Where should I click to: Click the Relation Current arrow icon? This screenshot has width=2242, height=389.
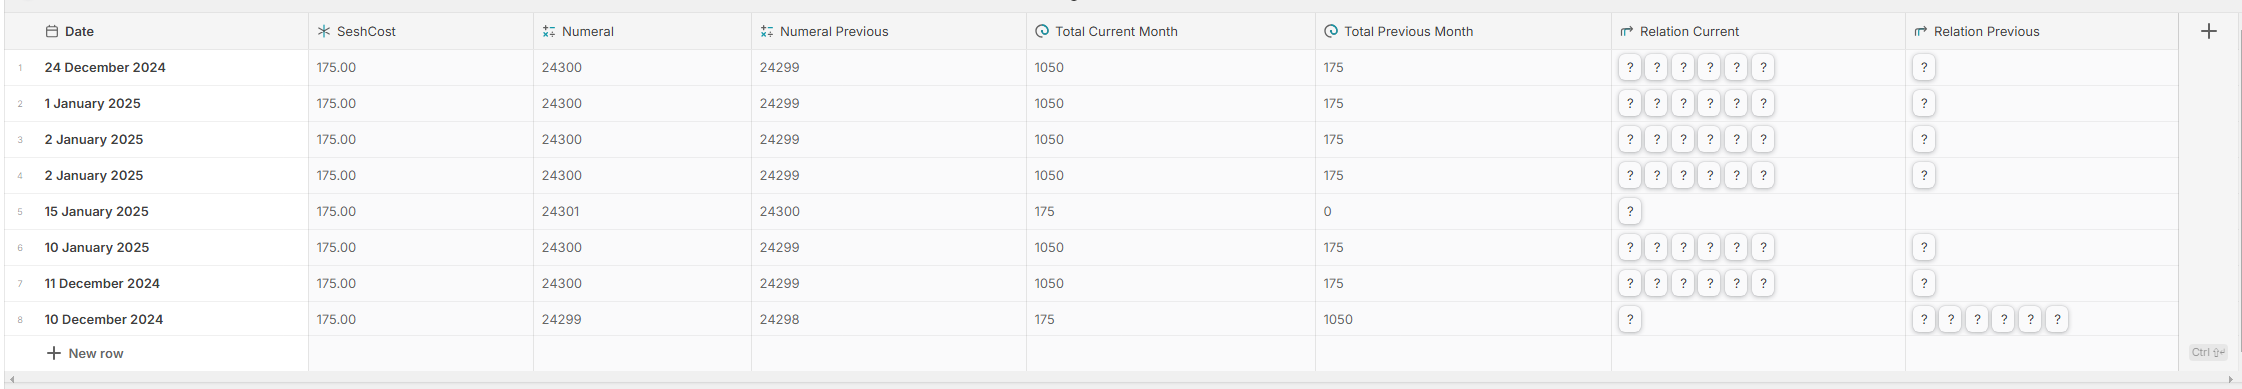click(x=1627, y=32)
